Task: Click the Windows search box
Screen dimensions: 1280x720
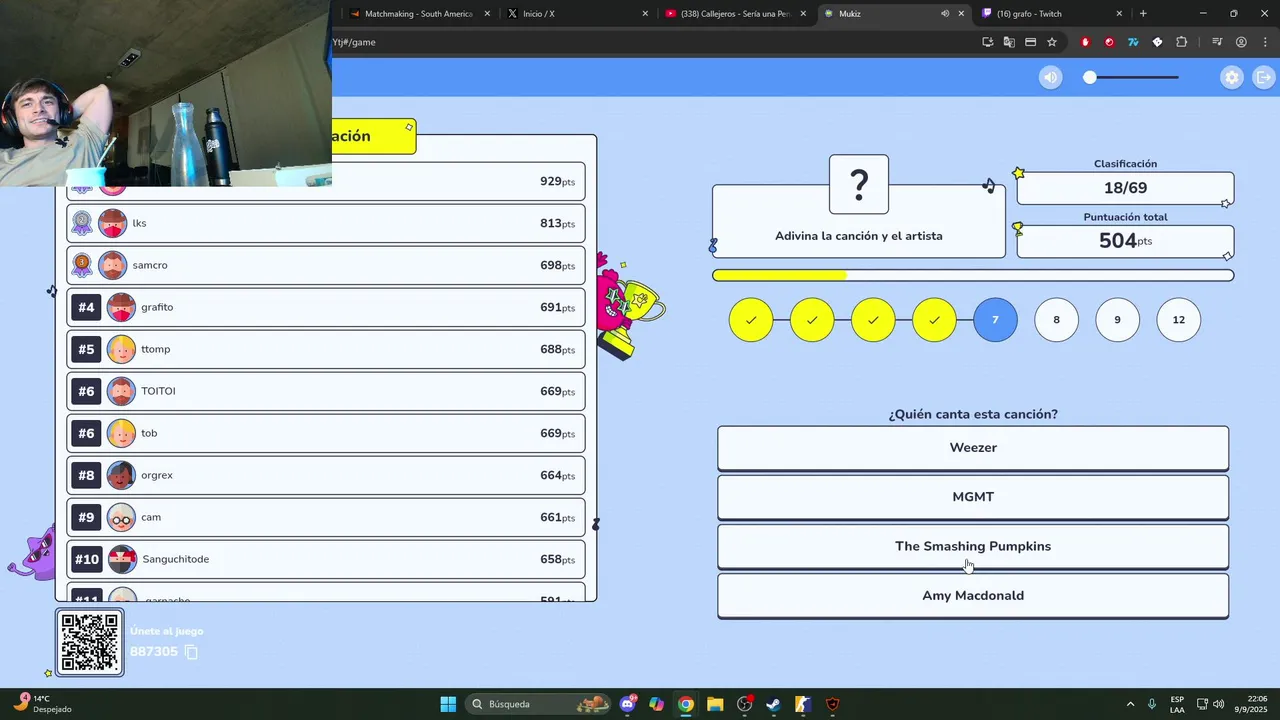Action: [540, 704]
